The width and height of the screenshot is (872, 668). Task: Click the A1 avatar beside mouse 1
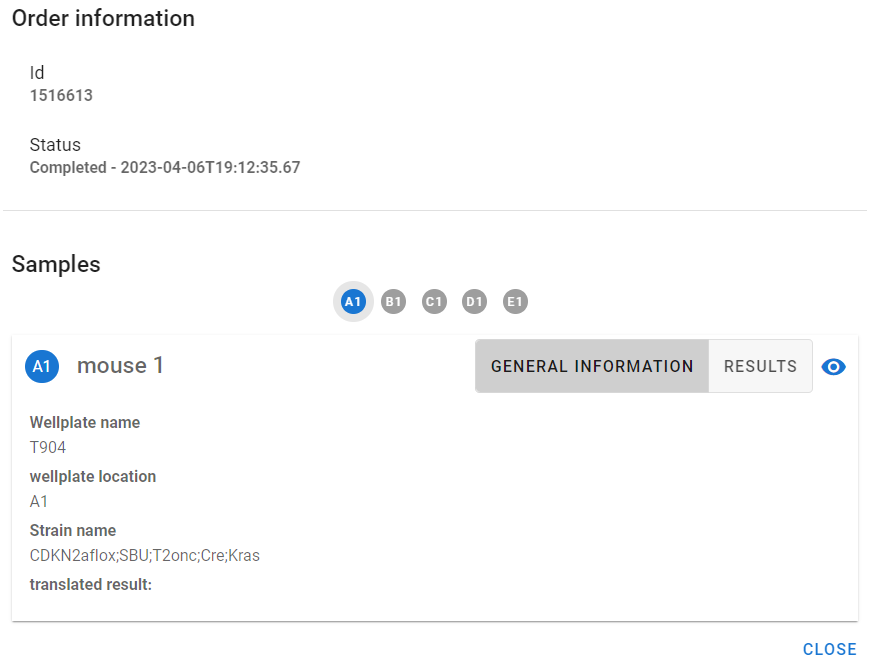pyautogui.click(x=42, y=366)
